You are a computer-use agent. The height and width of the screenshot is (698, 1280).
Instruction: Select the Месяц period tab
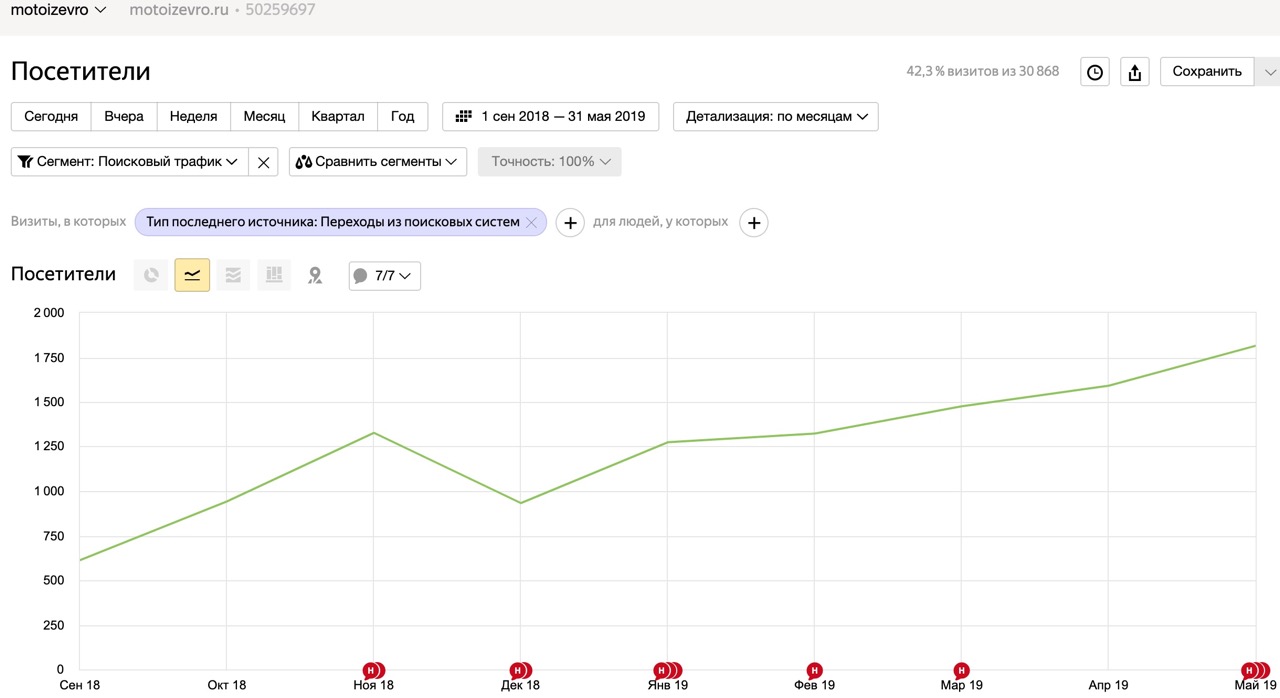[x=264, y=116]
